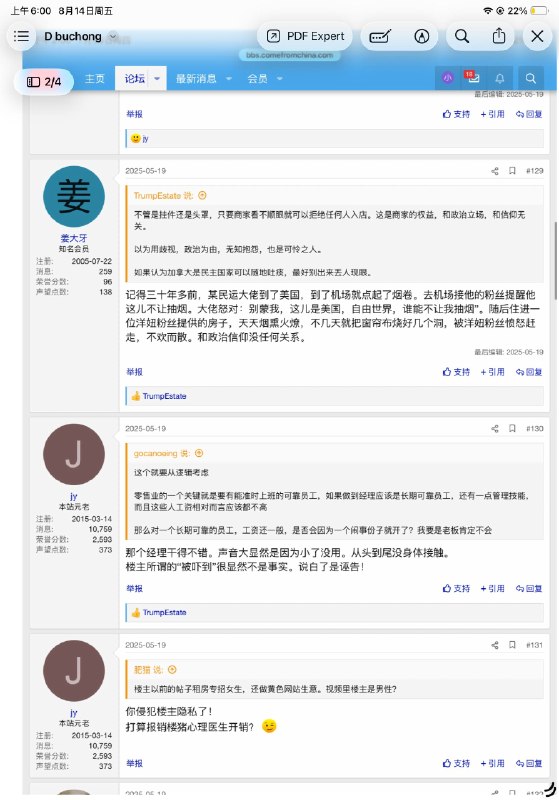Bookmark post #130
559x800 pixels.
pyautogui.click(x=512, y=429)
